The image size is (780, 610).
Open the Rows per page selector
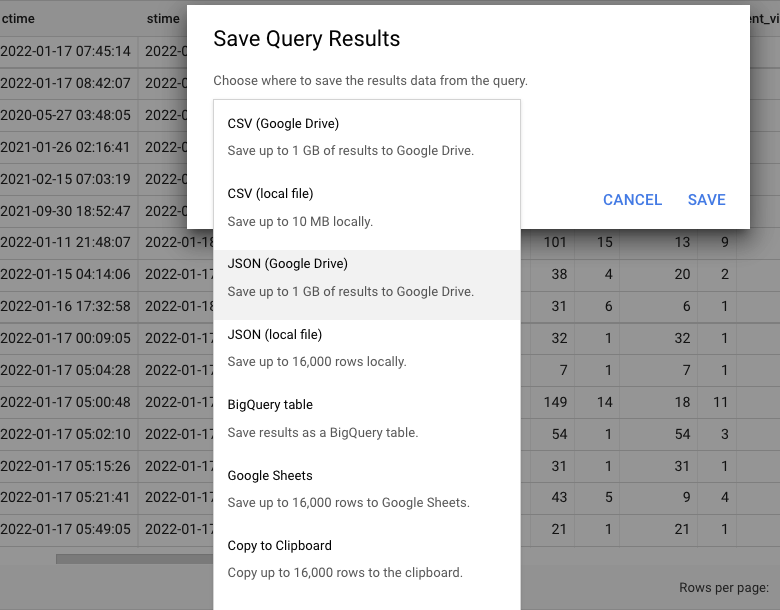tap(724, 588)
